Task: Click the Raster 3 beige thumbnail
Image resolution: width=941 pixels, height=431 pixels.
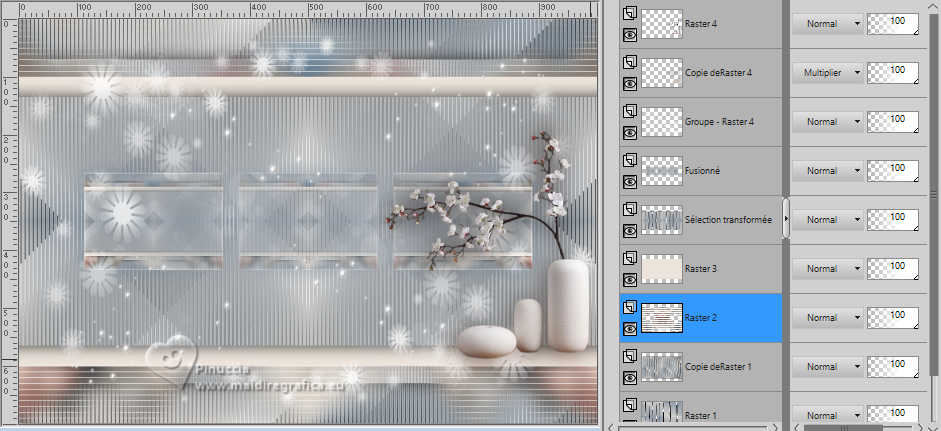Action: [662, 269]
